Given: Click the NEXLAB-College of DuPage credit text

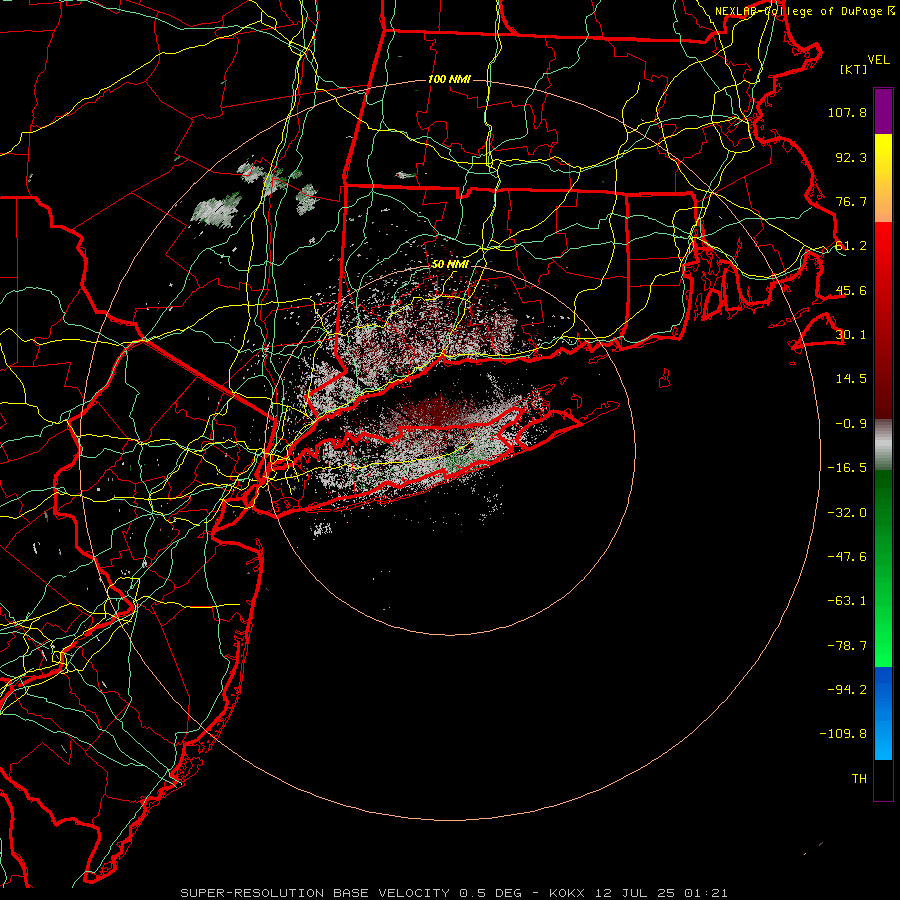Looking at the screenshot, I should (x=805, y=11).
